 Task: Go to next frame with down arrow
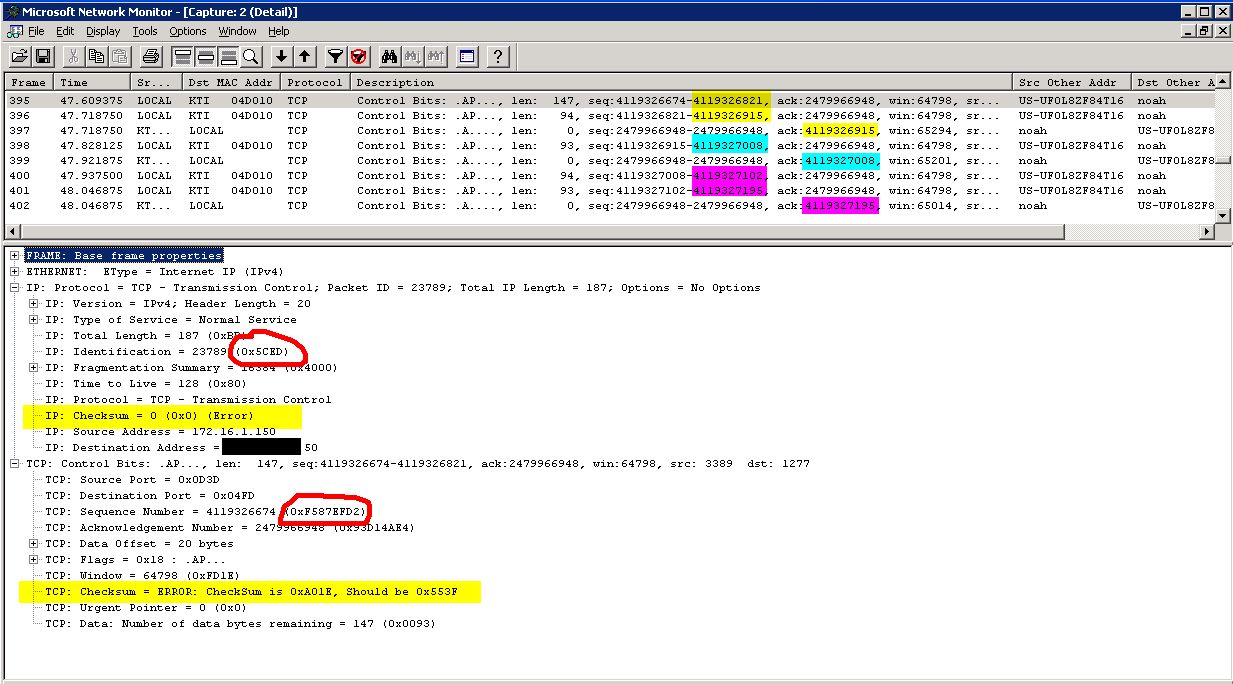coord(282,56)
